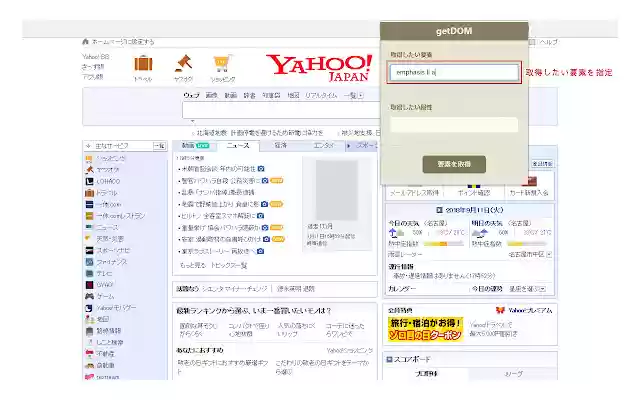Open 一休.com in the services sidebar

pyautogui.click(x=109, y=204)
